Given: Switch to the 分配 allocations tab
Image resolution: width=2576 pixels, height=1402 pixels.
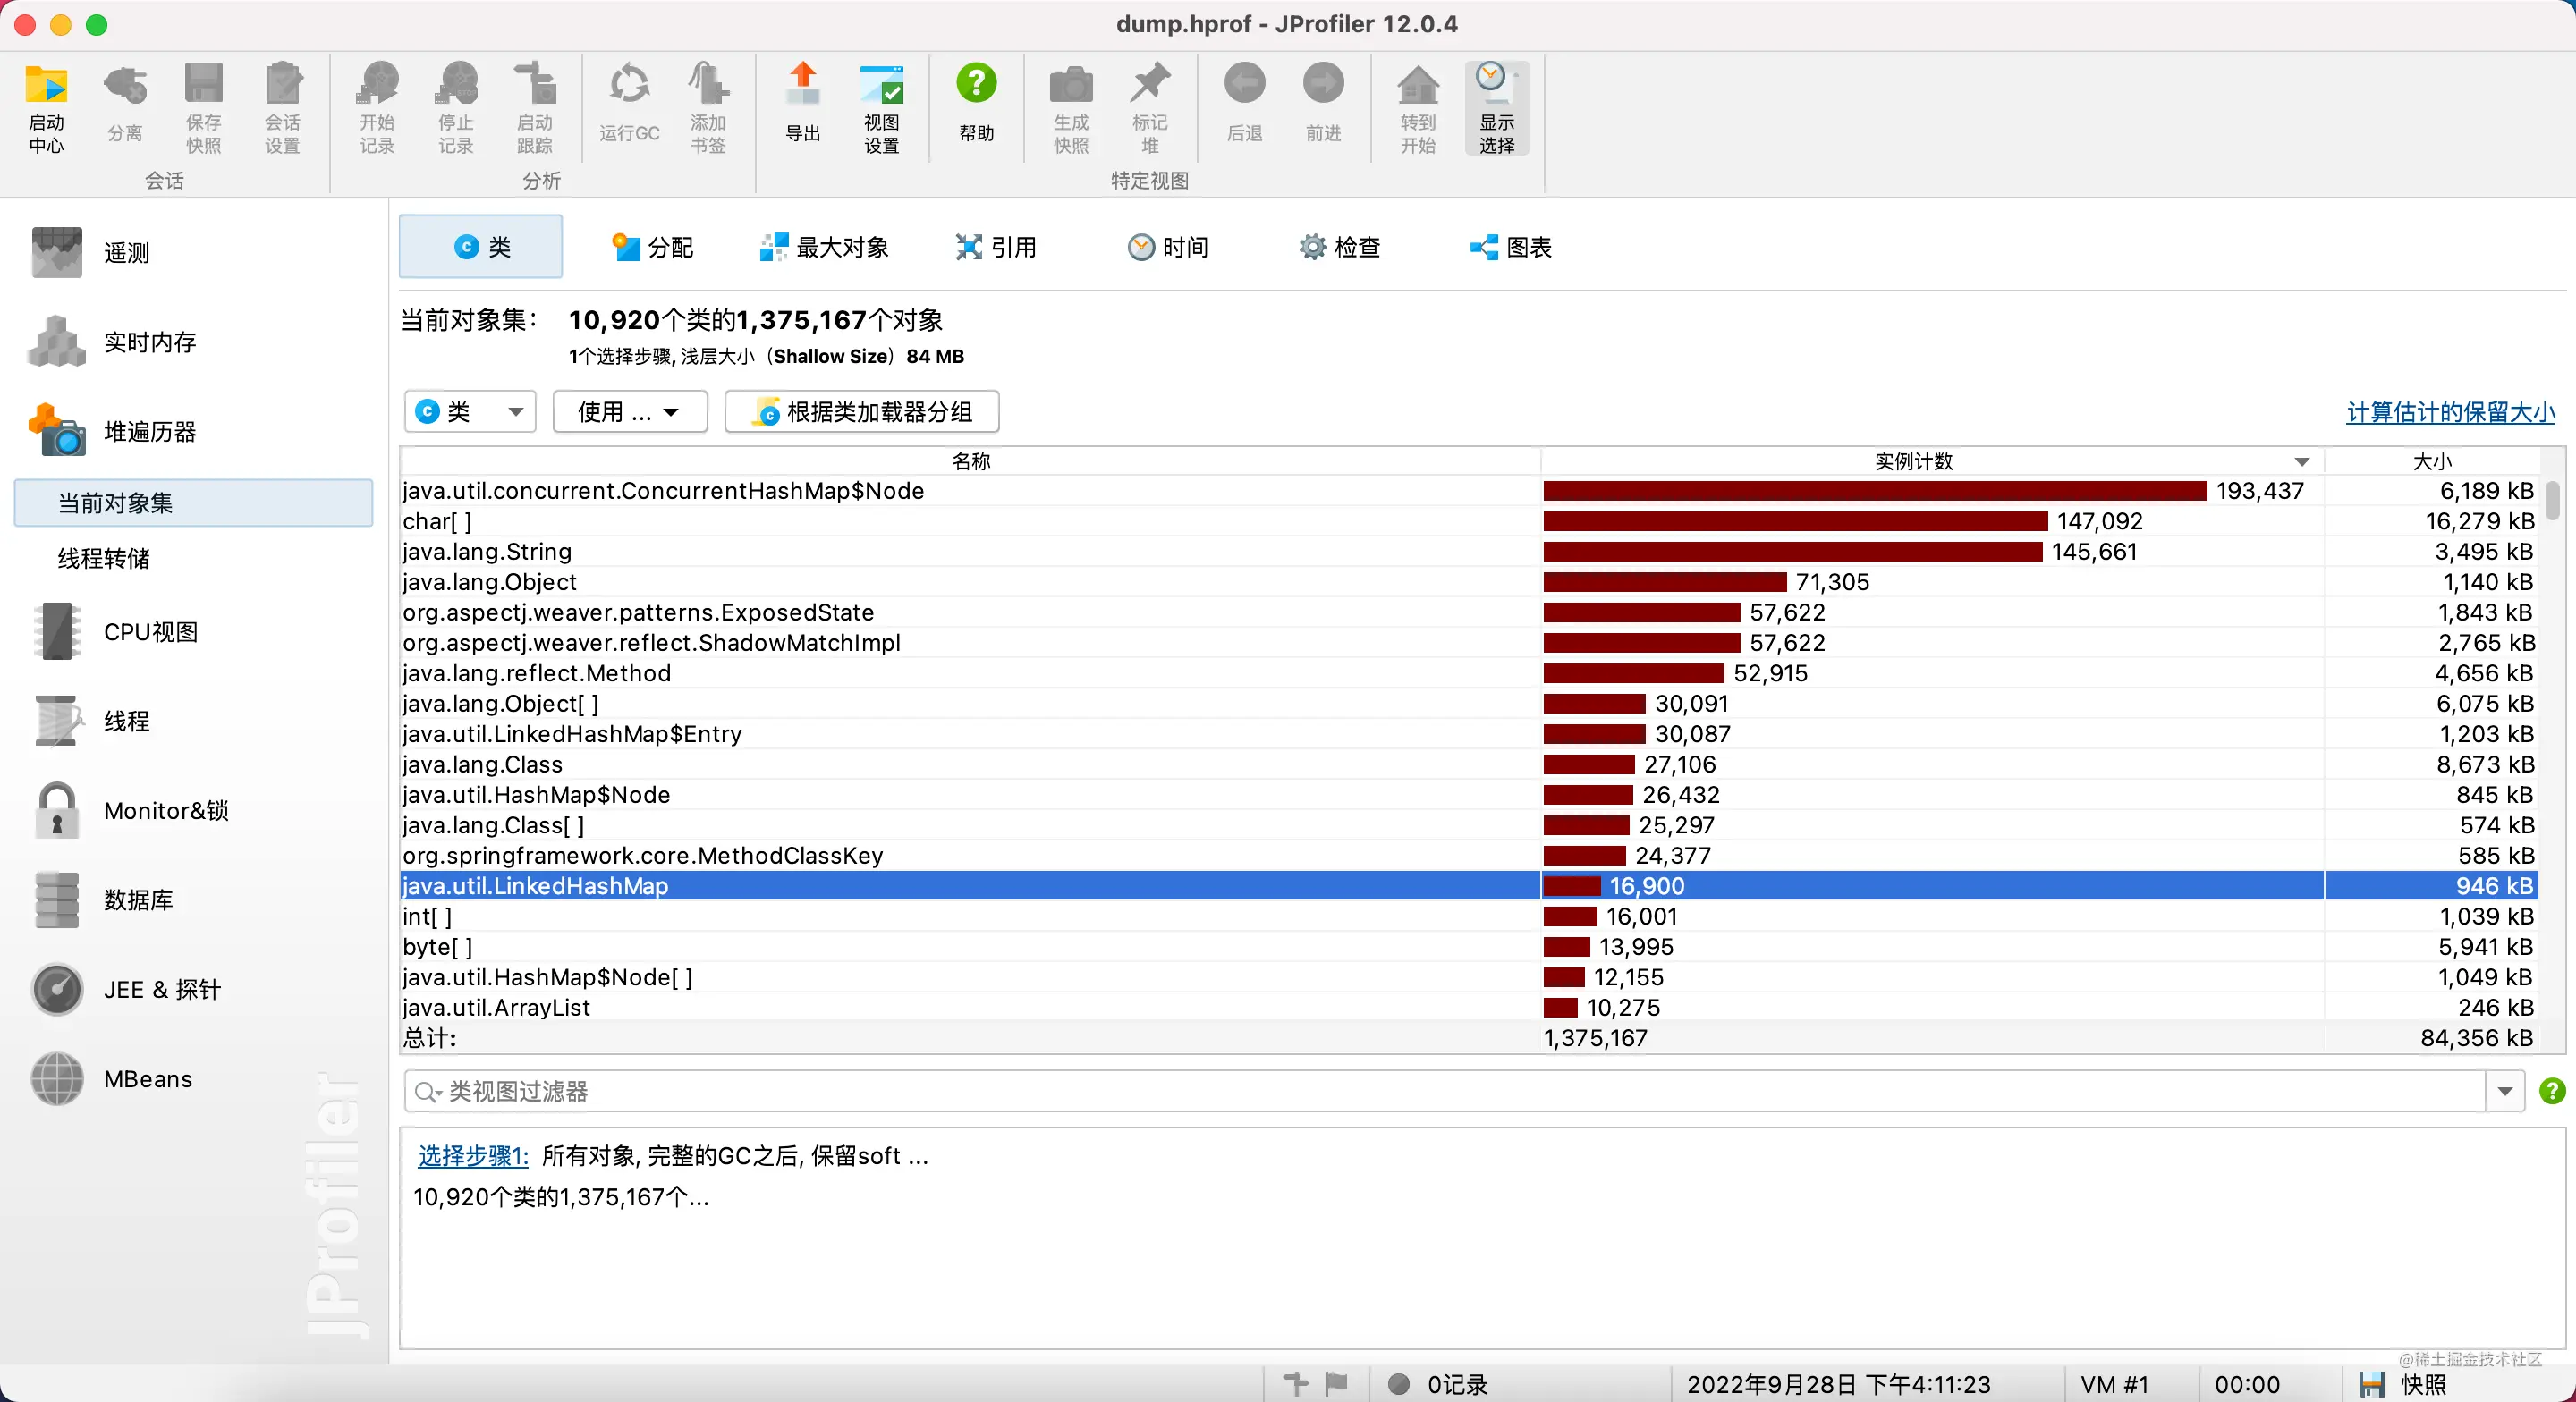Looking at the screenshot, I should click(652, 246).
